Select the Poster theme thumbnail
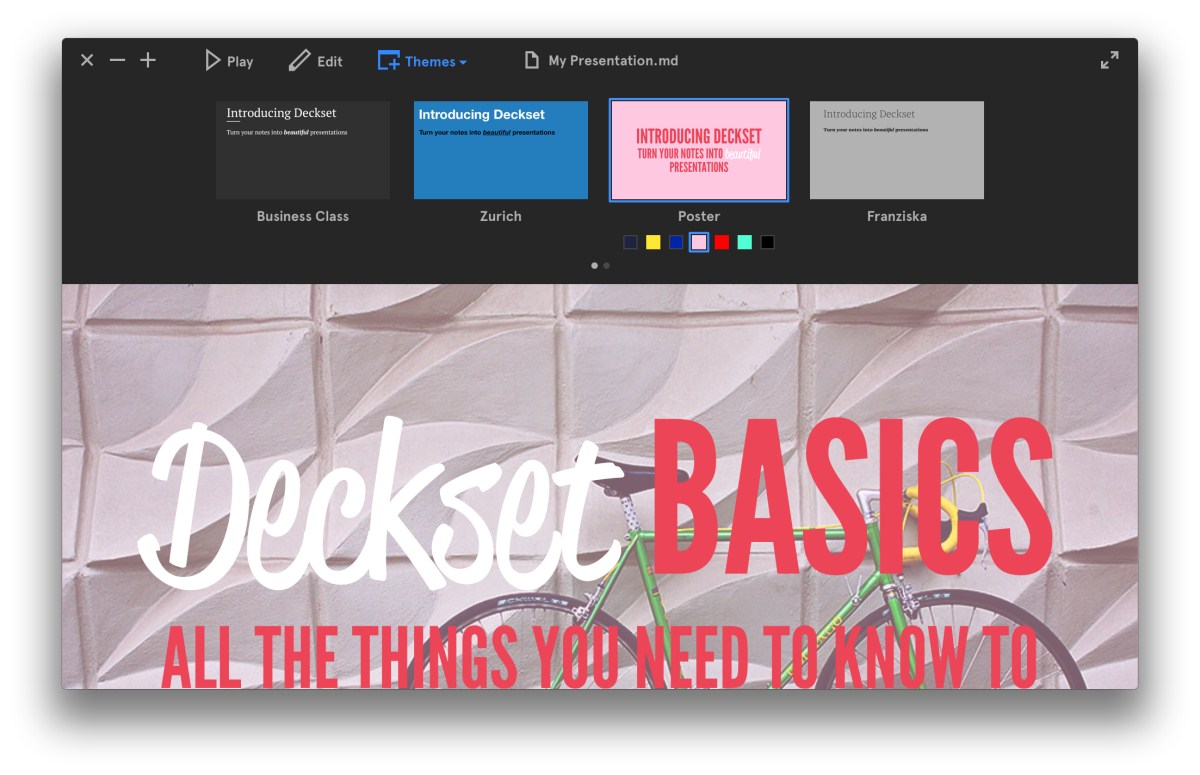Image resolution: width=1200 pixels, height=775 pixels. click(x=699, y=150)
